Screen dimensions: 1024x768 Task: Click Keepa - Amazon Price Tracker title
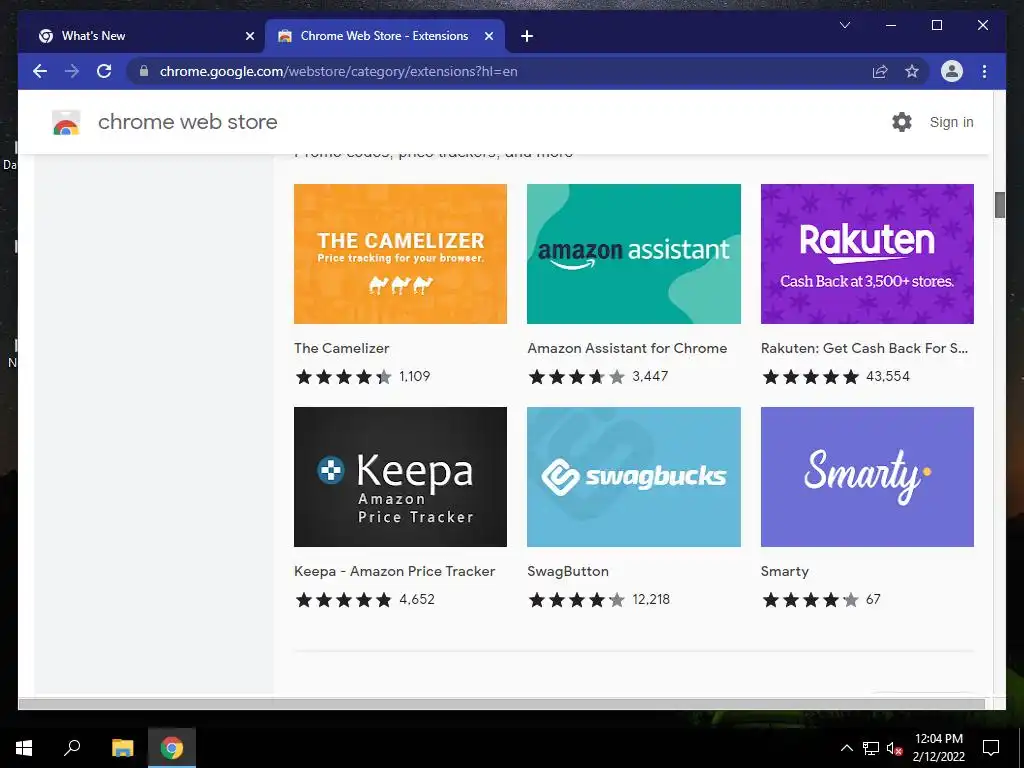[394, 571]
